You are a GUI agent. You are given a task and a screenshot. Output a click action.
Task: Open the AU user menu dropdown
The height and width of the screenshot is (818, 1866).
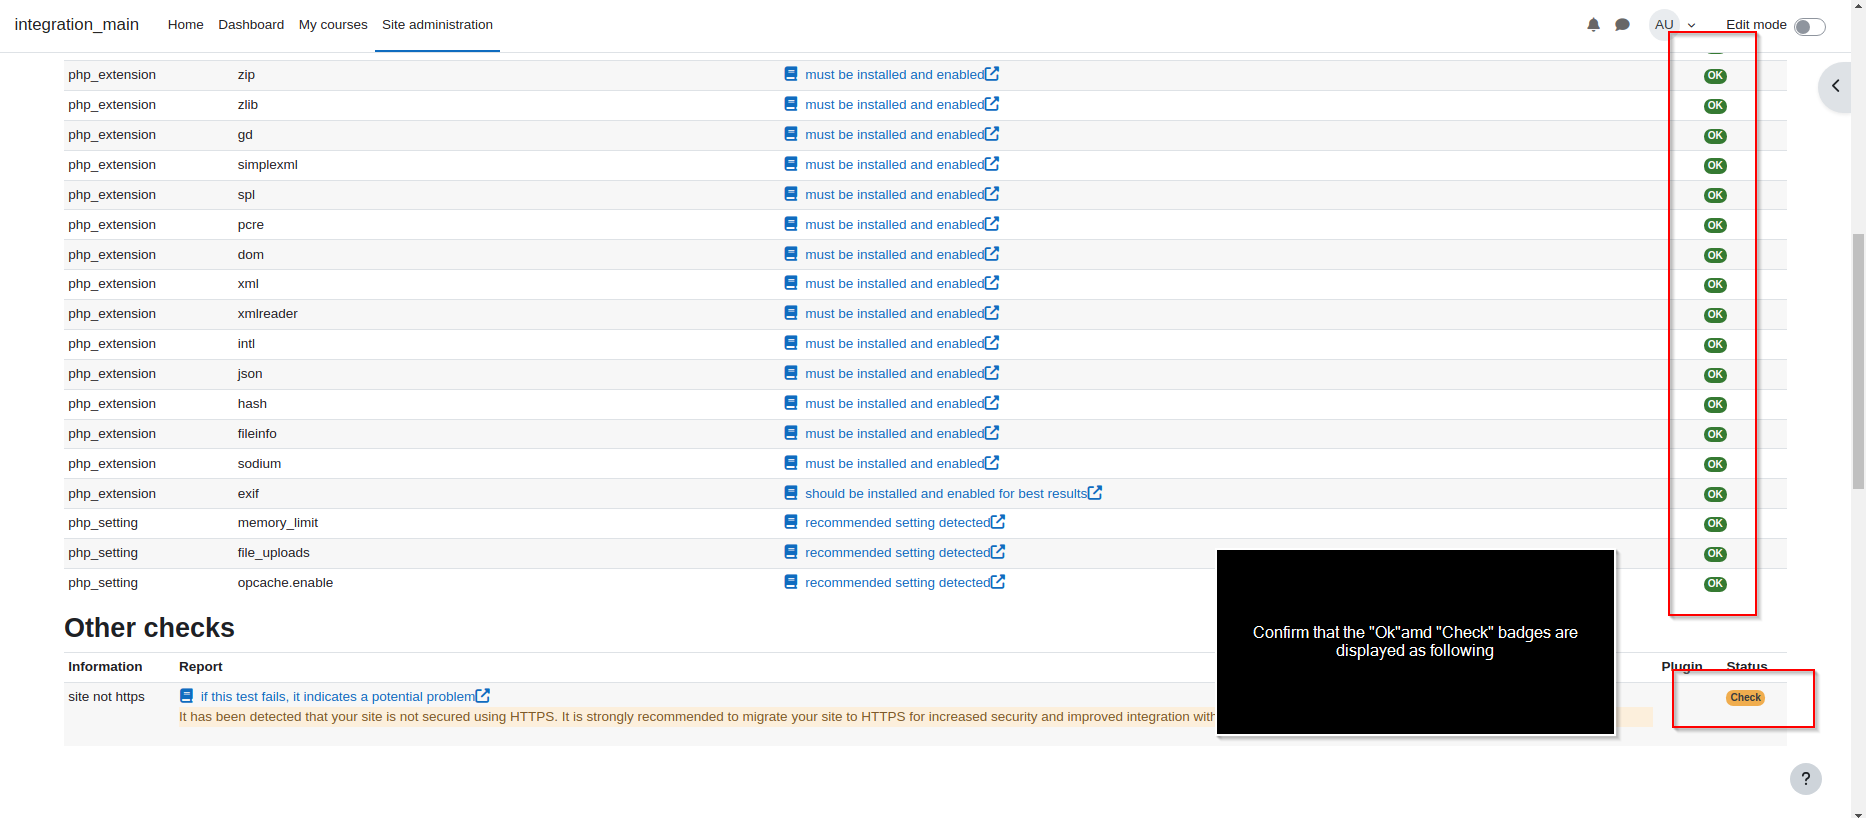pyautogui.click(x=1675, y=25)
